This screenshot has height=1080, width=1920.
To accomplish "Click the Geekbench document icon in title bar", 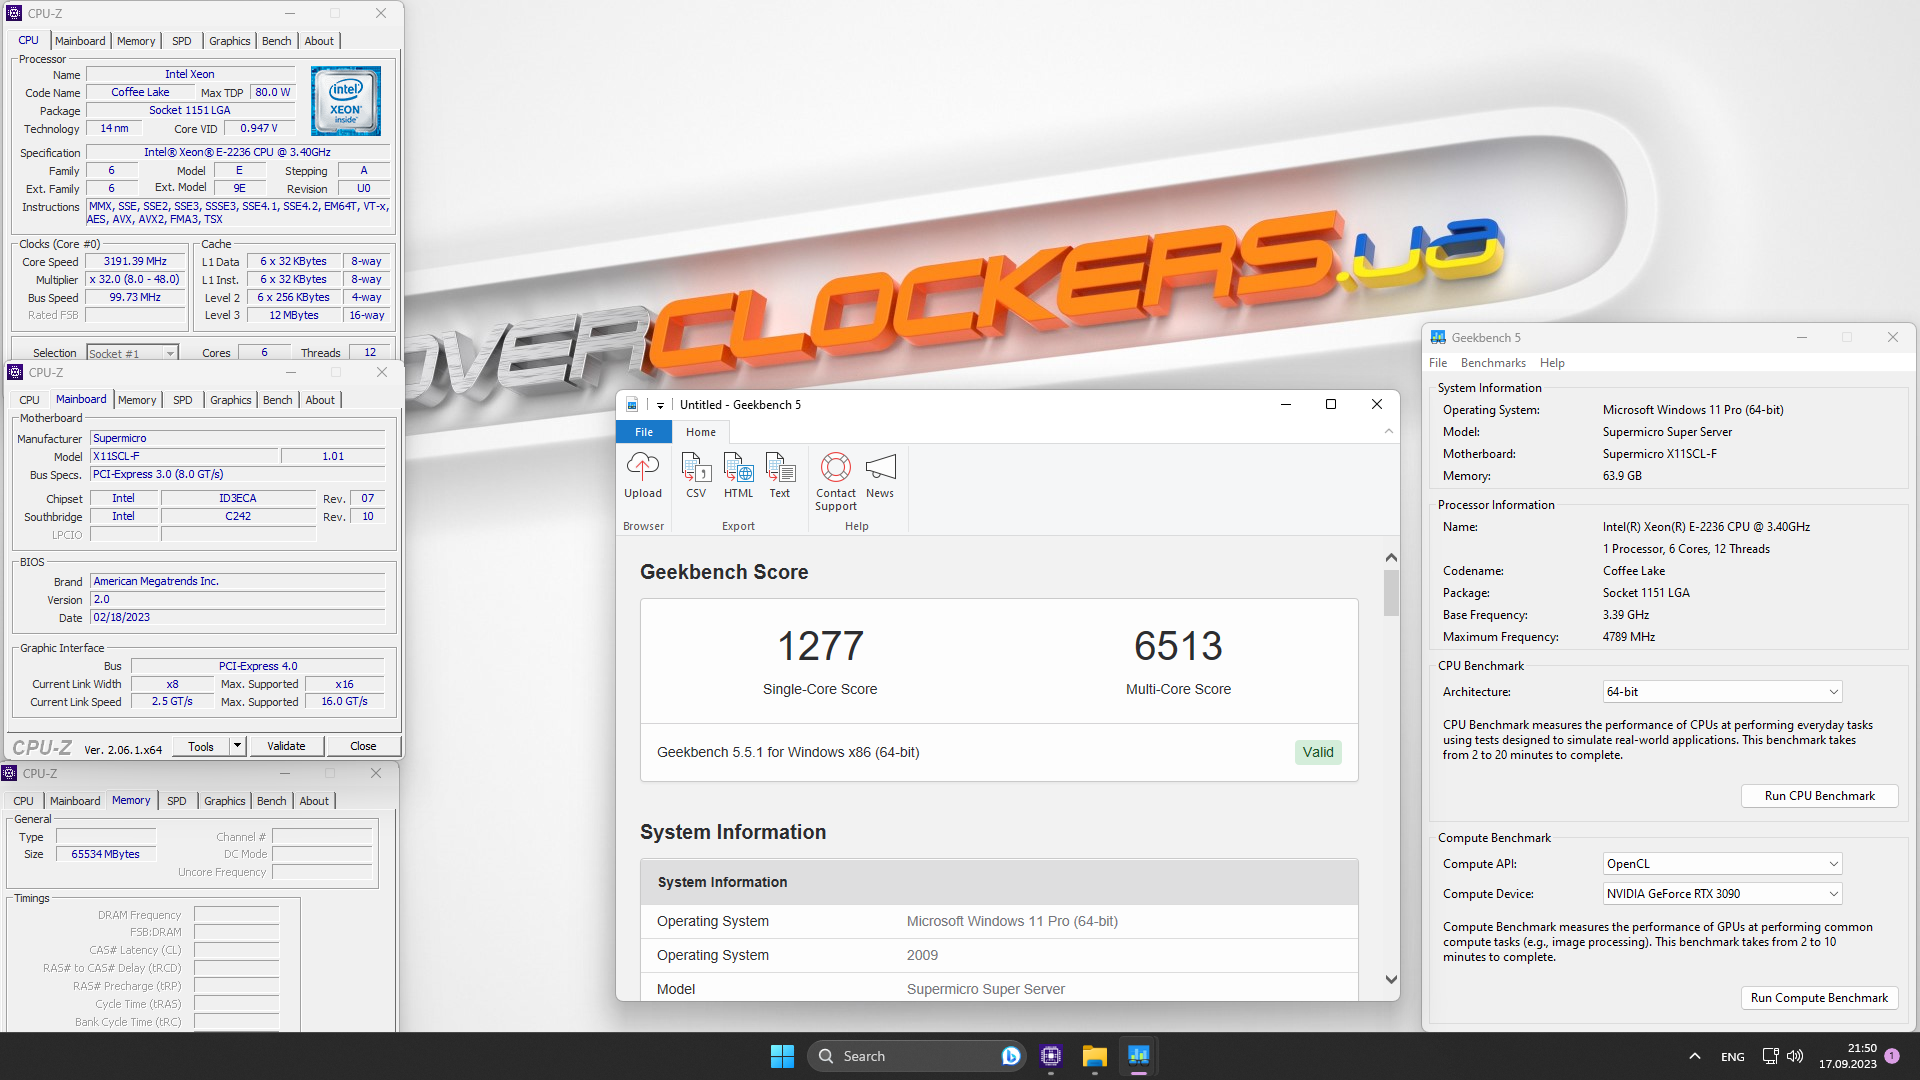I will 632,405.
